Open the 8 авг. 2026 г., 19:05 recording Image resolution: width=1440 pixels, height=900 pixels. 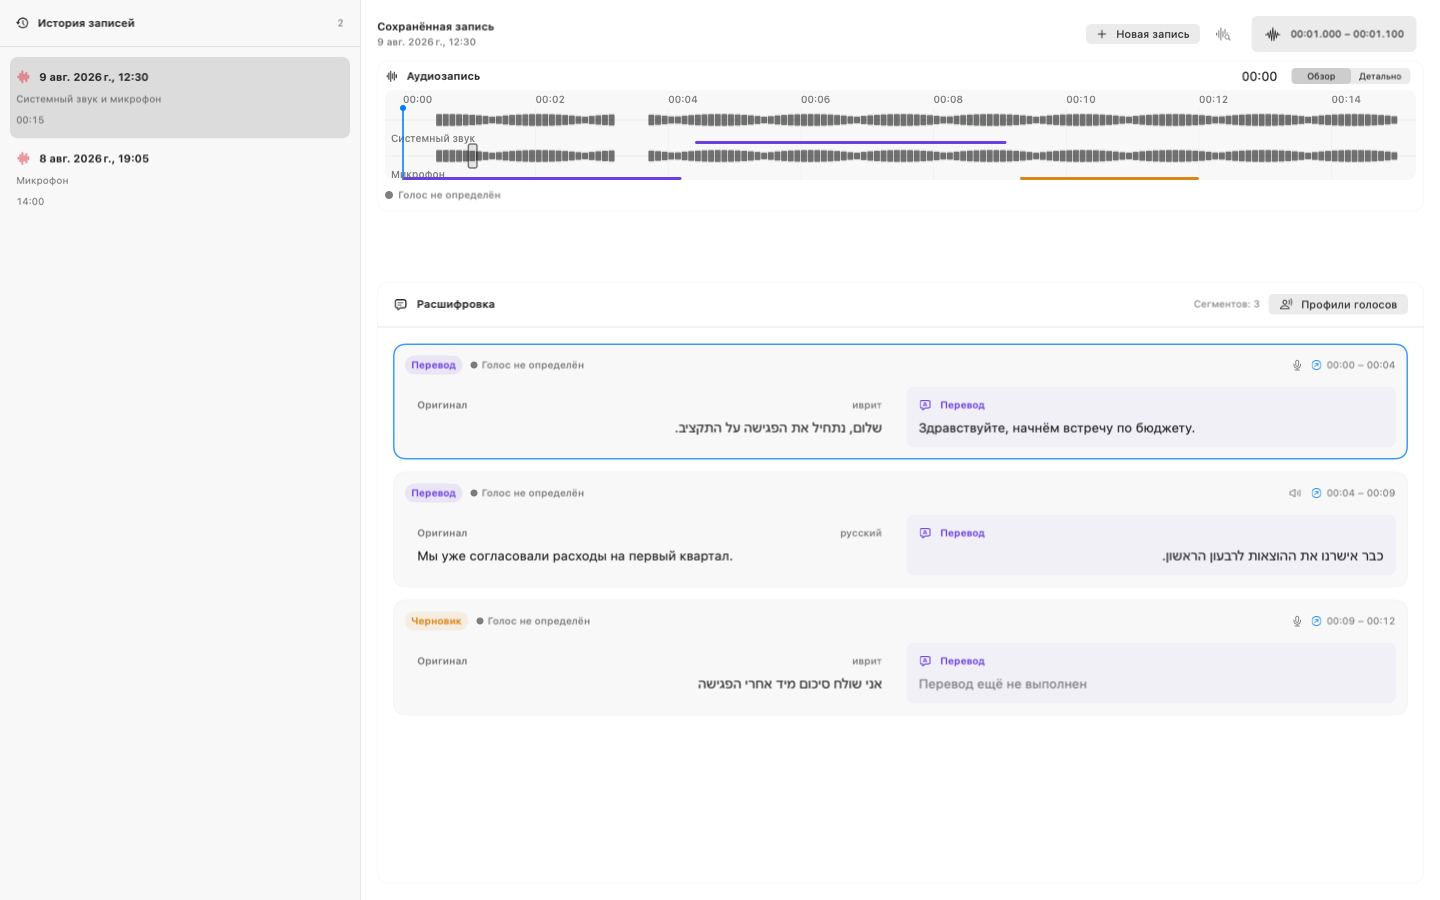tap(180, 179)
